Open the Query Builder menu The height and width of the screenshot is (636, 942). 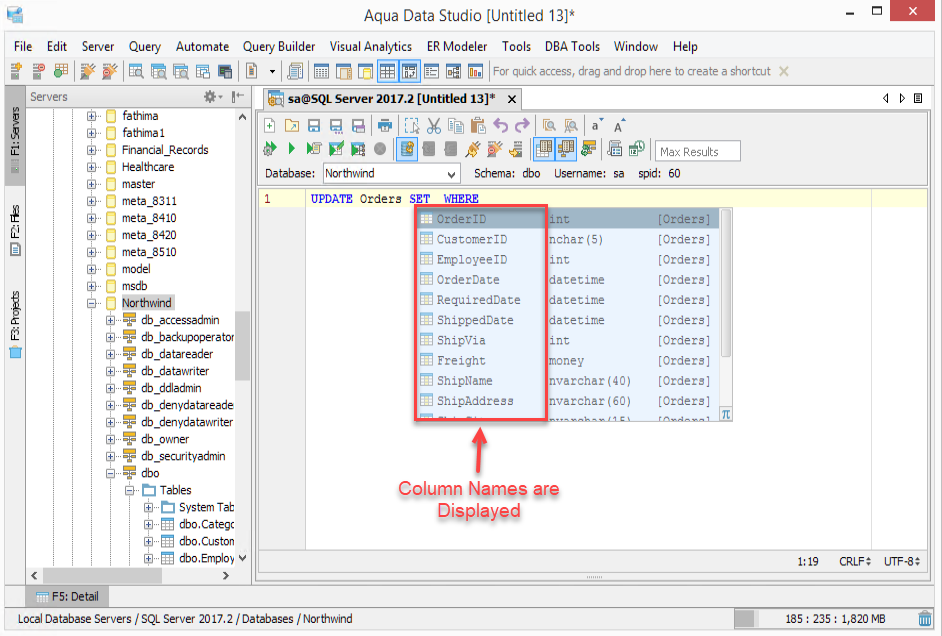coord(279,47)
